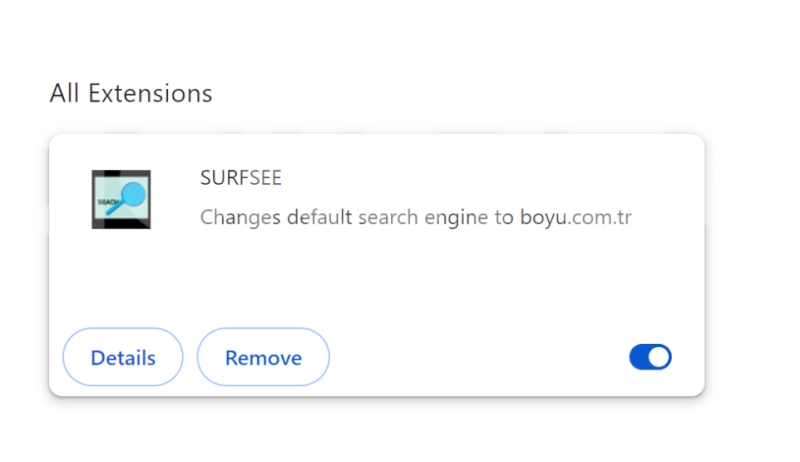Remove the SURFSEE extension

(263, 357)
